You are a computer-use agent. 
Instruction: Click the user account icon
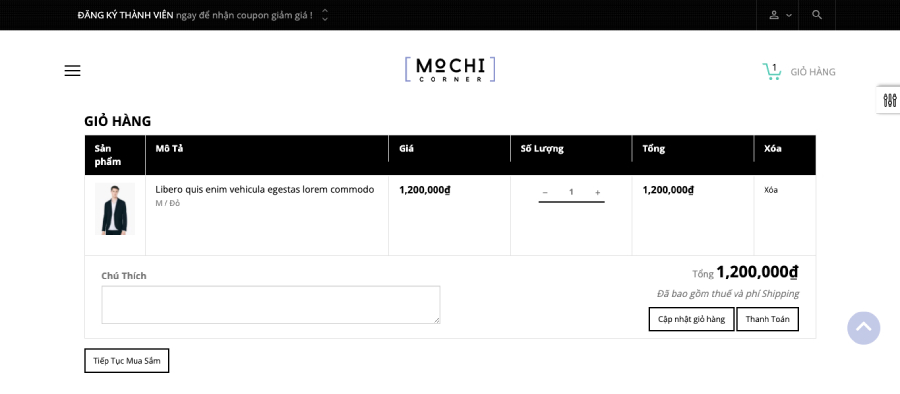point(774,16)
